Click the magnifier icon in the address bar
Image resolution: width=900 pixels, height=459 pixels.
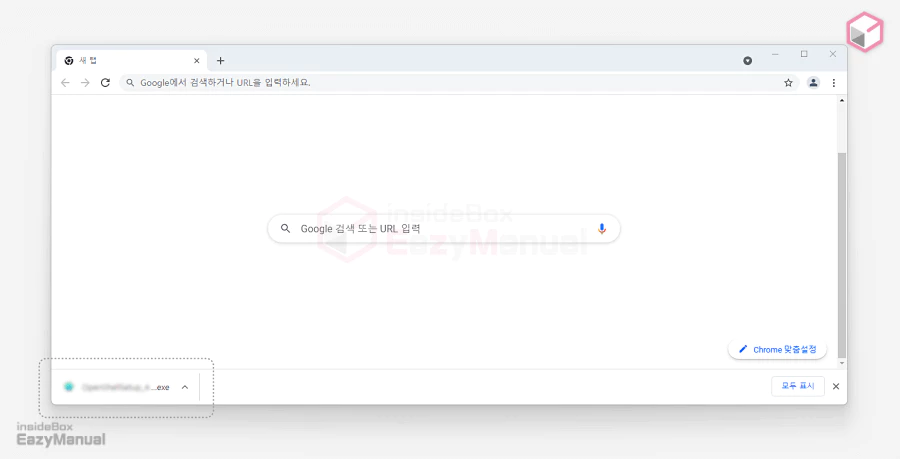pos(130,83)
